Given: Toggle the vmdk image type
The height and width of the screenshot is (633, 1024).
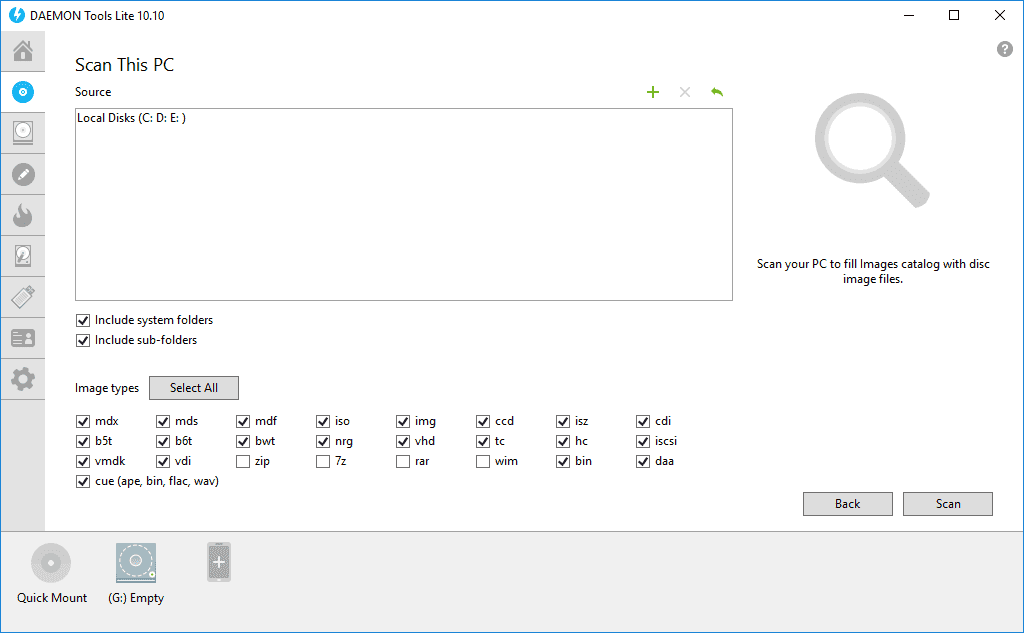Looking at the screenshot, I should pos(83,462).
